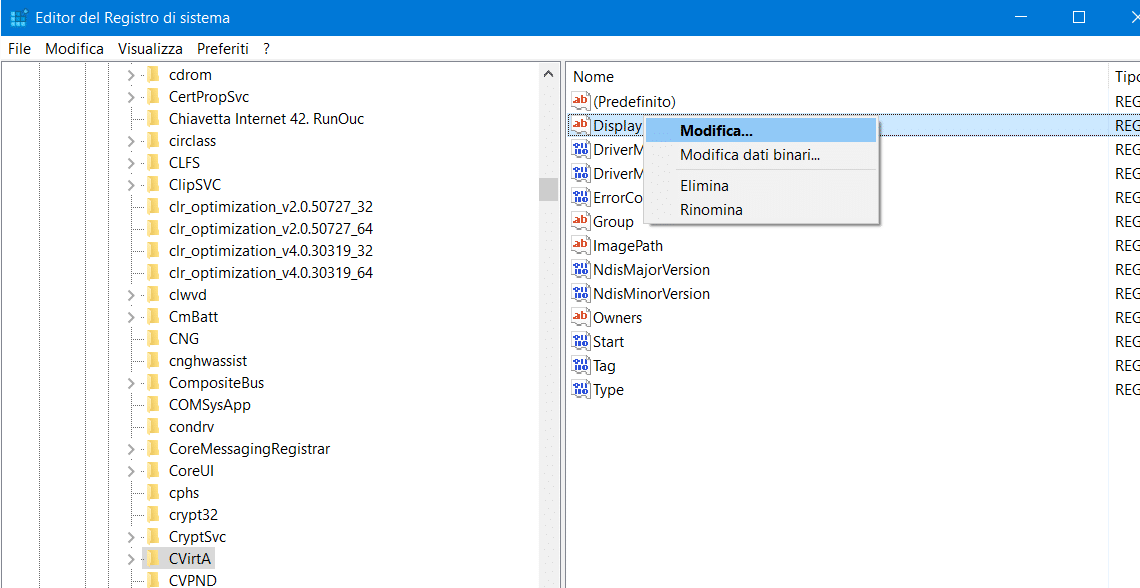Click the CertPropSvc folder icon
The width and height of the screenshot is (1140, 588).
tap(153, 96)
